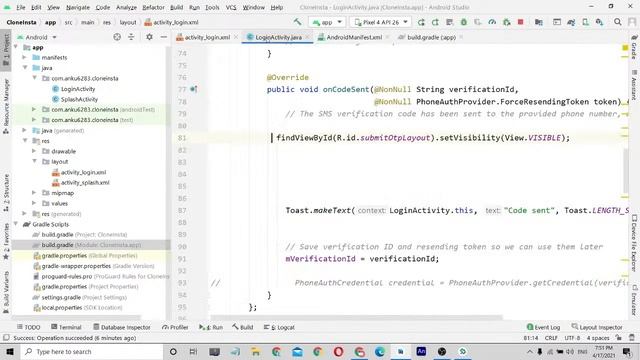This screenshot has width=640, height=360.
Task: Click Apply Changes and Restart Activity icon
Action: 435,22
